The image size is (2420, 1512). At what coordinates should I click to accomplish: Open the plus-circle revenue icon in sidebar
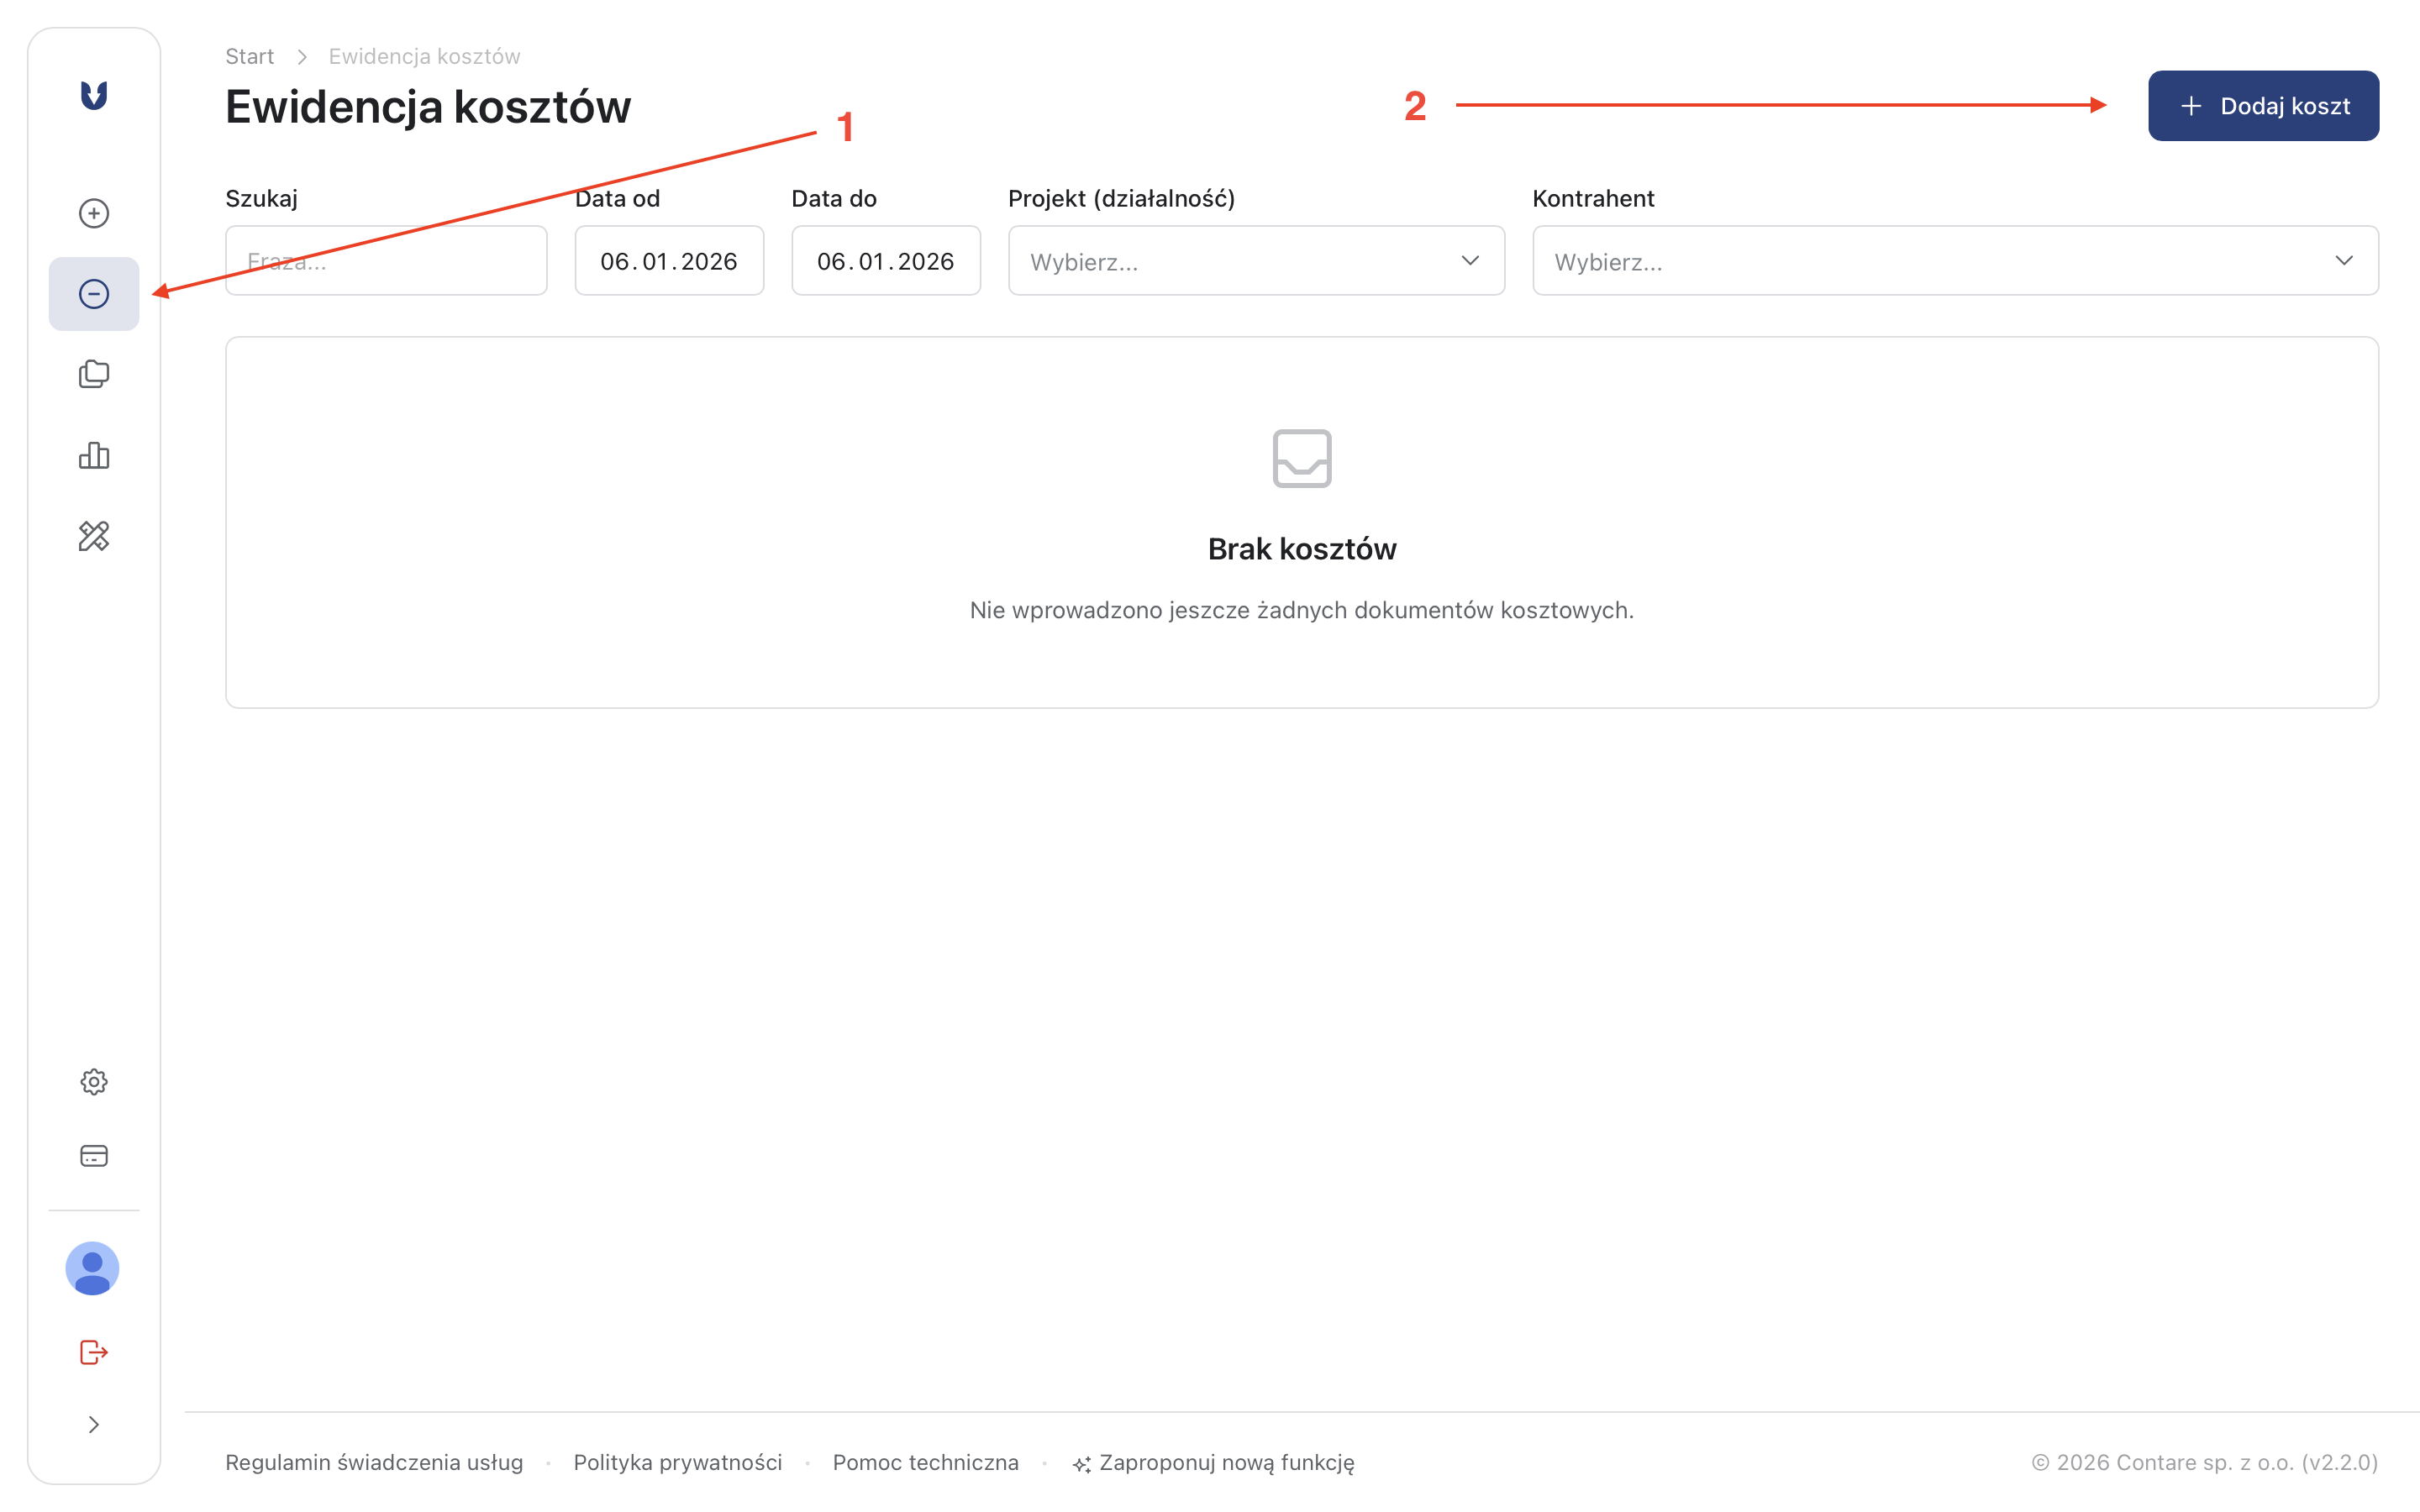(93, 213)
